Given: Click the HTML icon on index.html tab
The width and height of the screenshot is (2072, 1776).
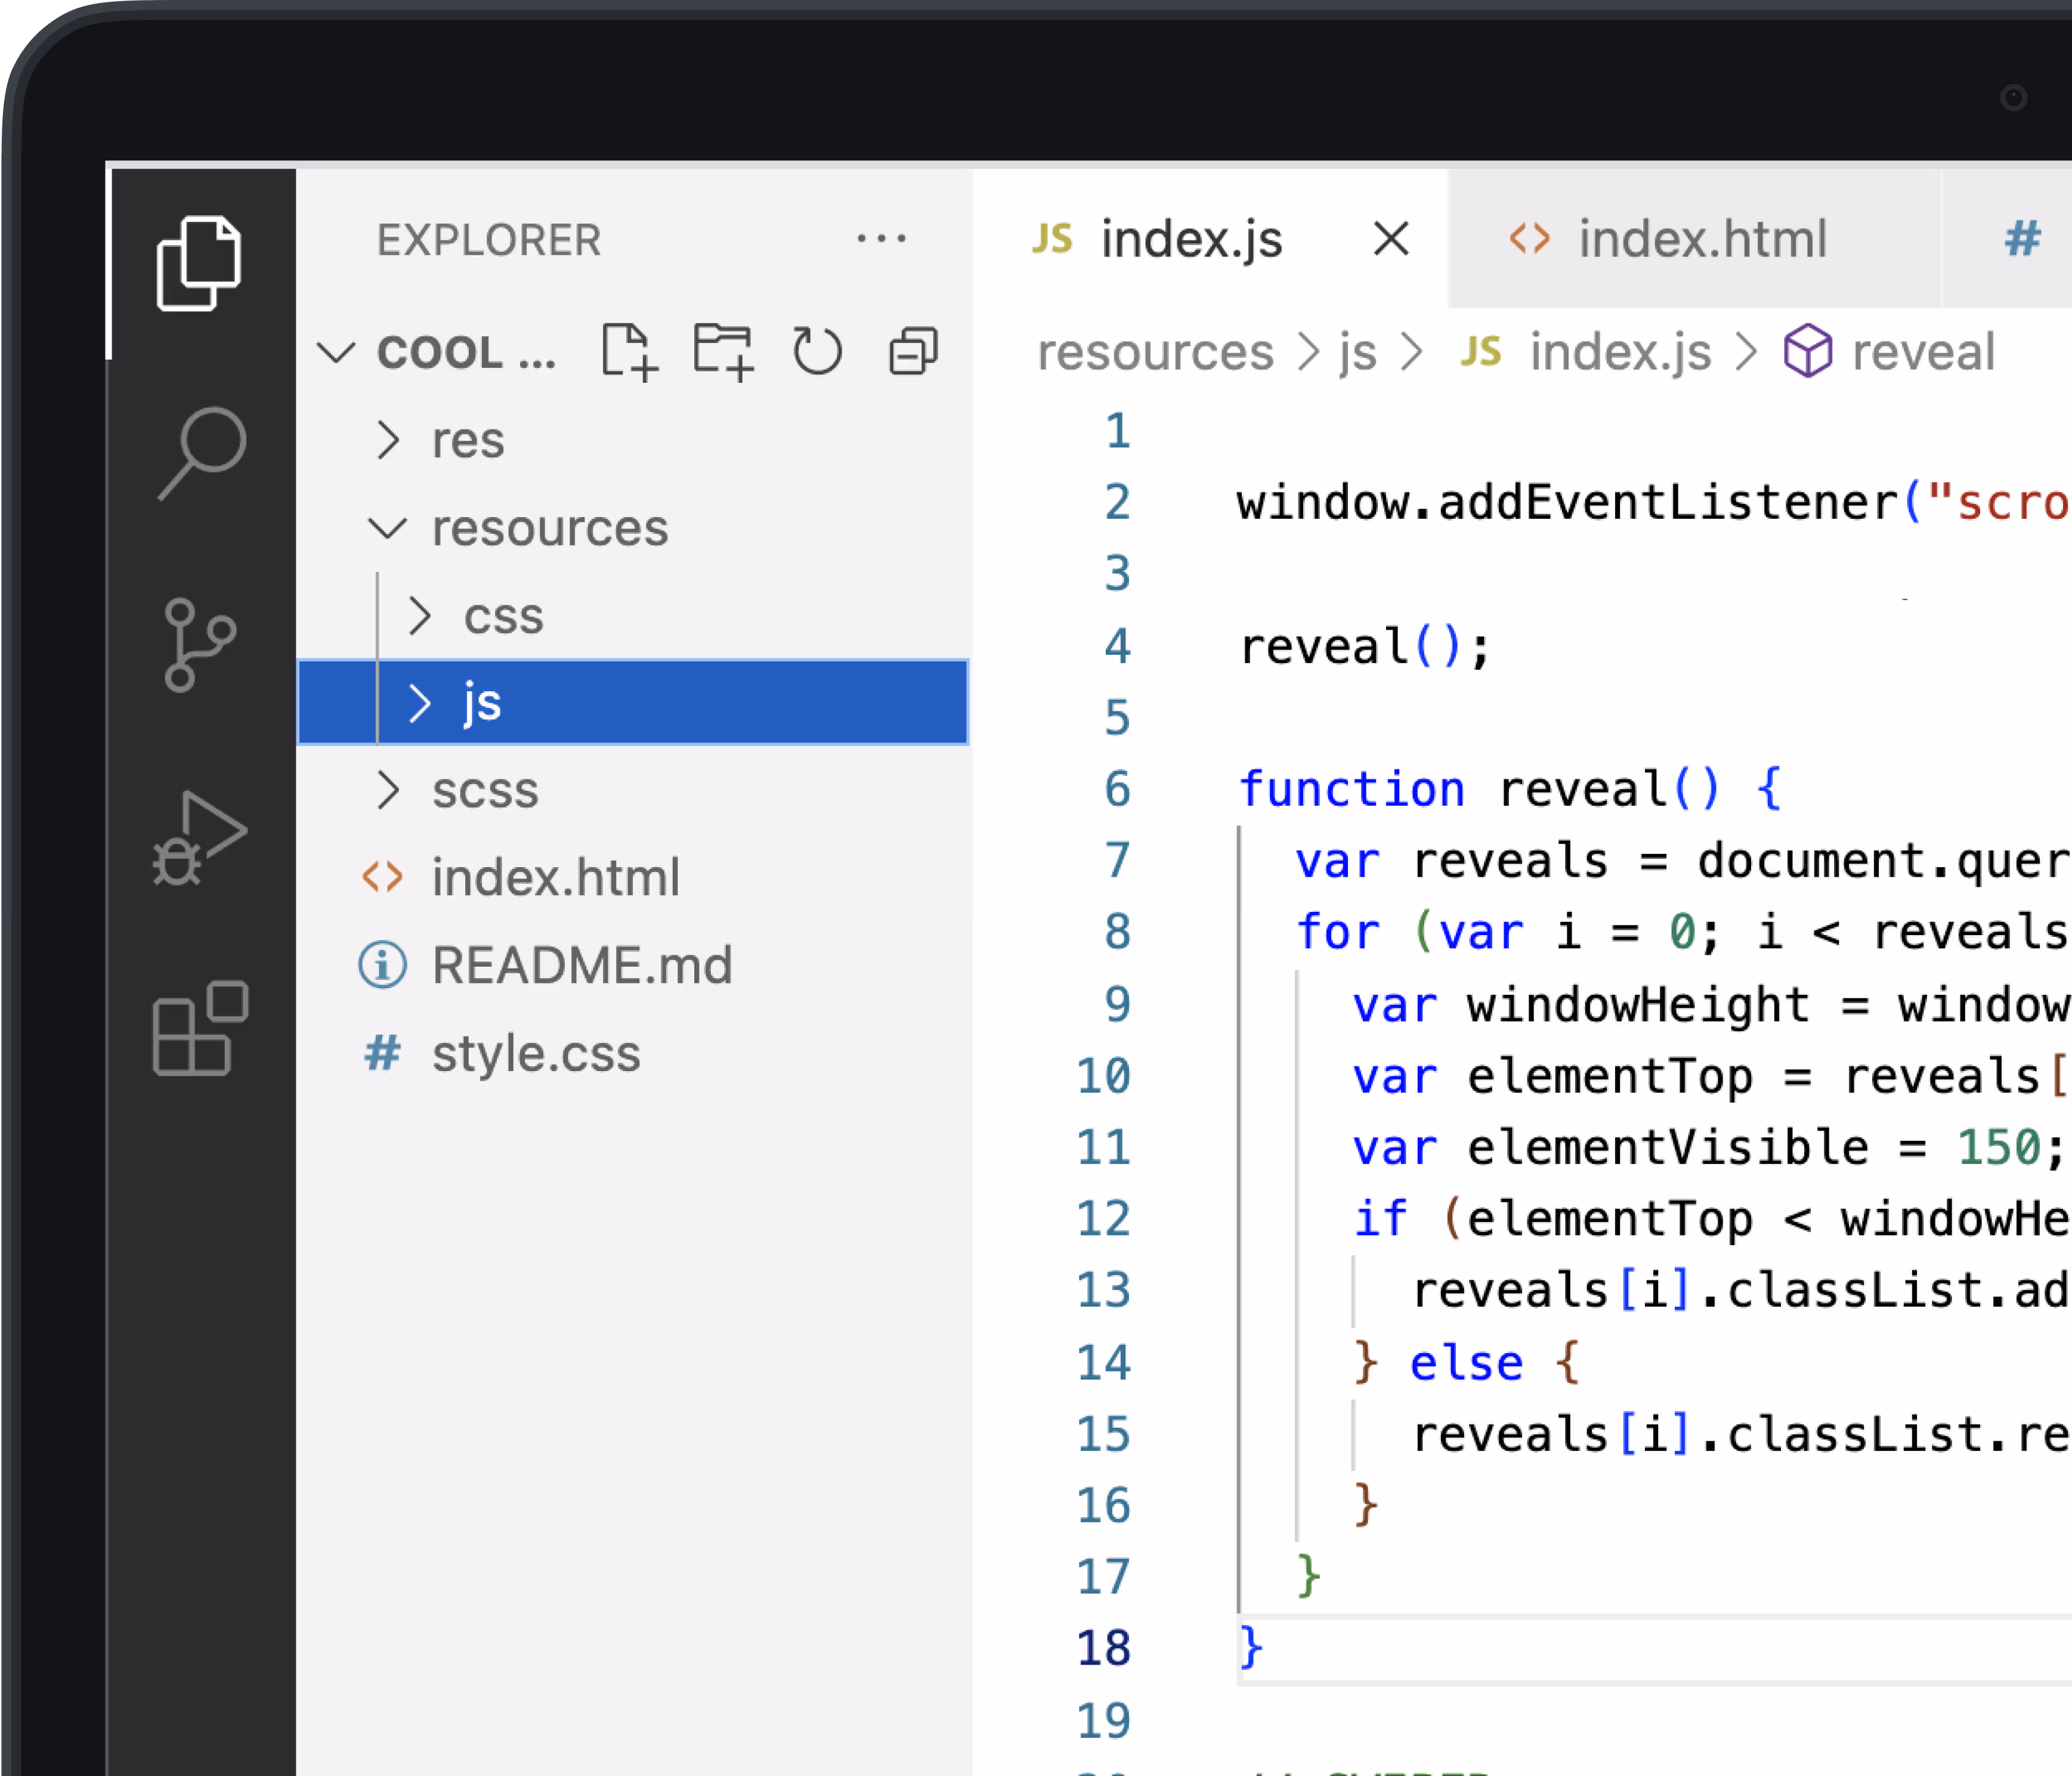Looking at the screenshot, I should 1529,239.
